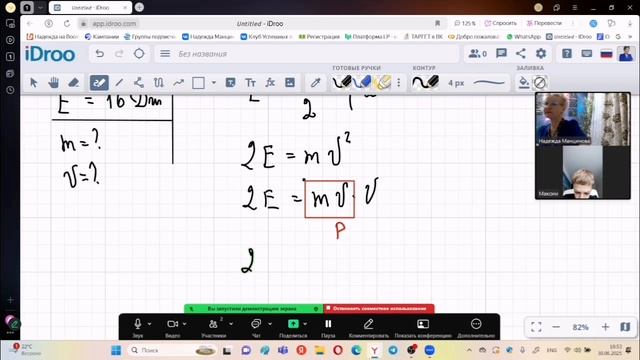The height and width of the screenshot is (360, 640).
Task: Open the fill color bucket
Action: (x=524, y=83)
